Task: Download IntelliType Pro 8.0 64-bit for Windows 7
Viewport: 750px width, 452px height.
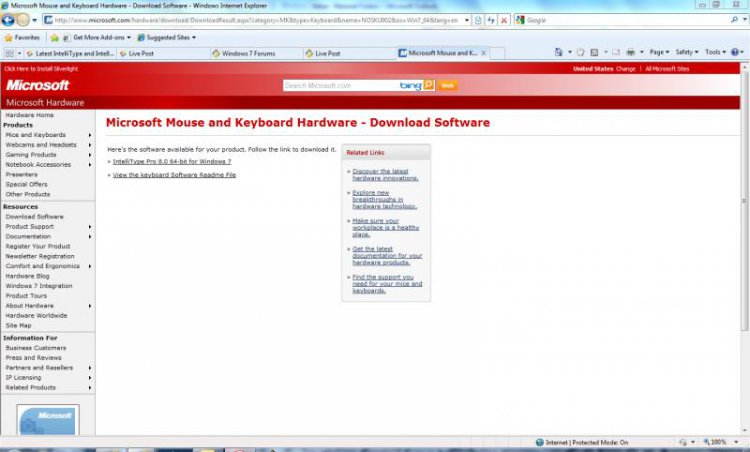Action: click(172, 162)
